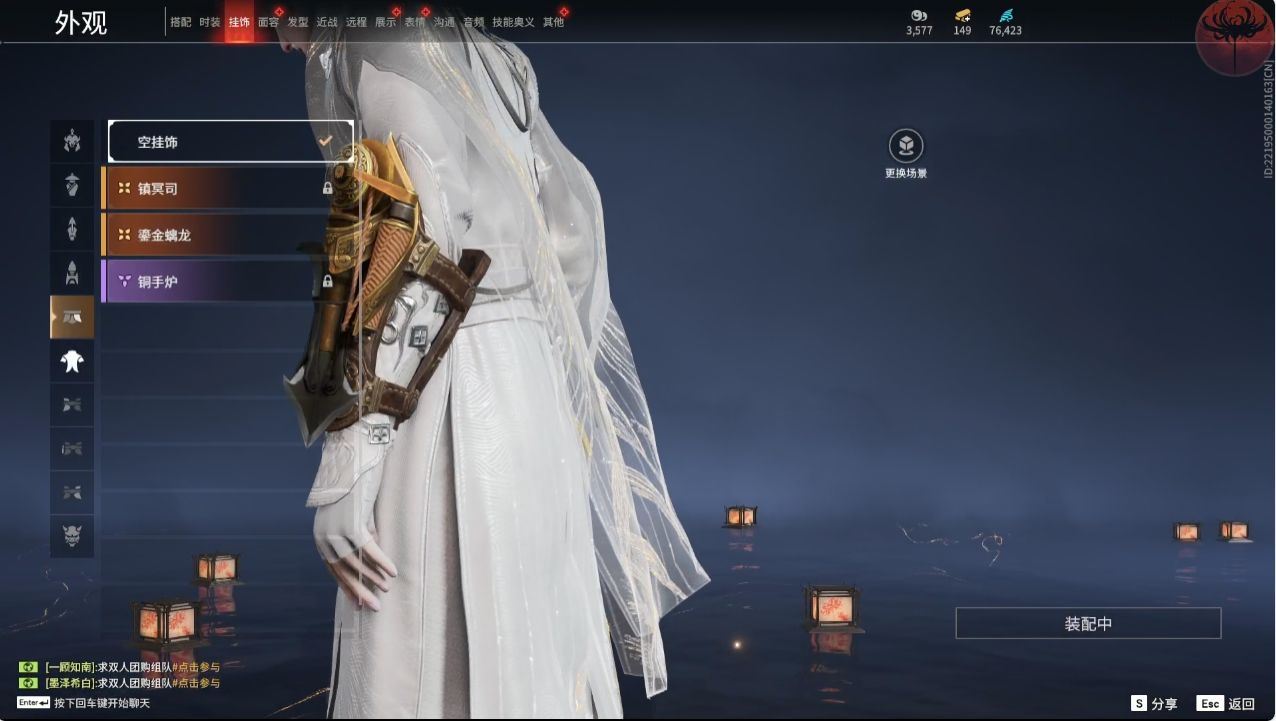
Task: Click the 更换场景 change scene icon
Action: (x=906, y=147)
